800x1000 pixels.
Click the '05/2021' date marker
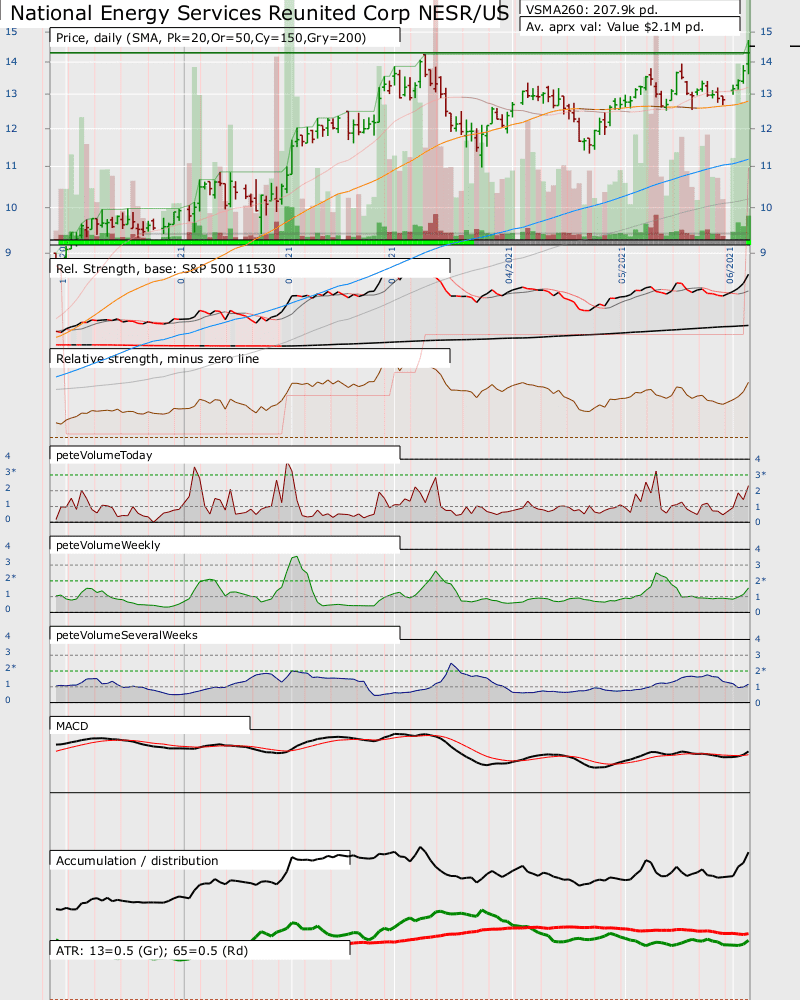622,266
